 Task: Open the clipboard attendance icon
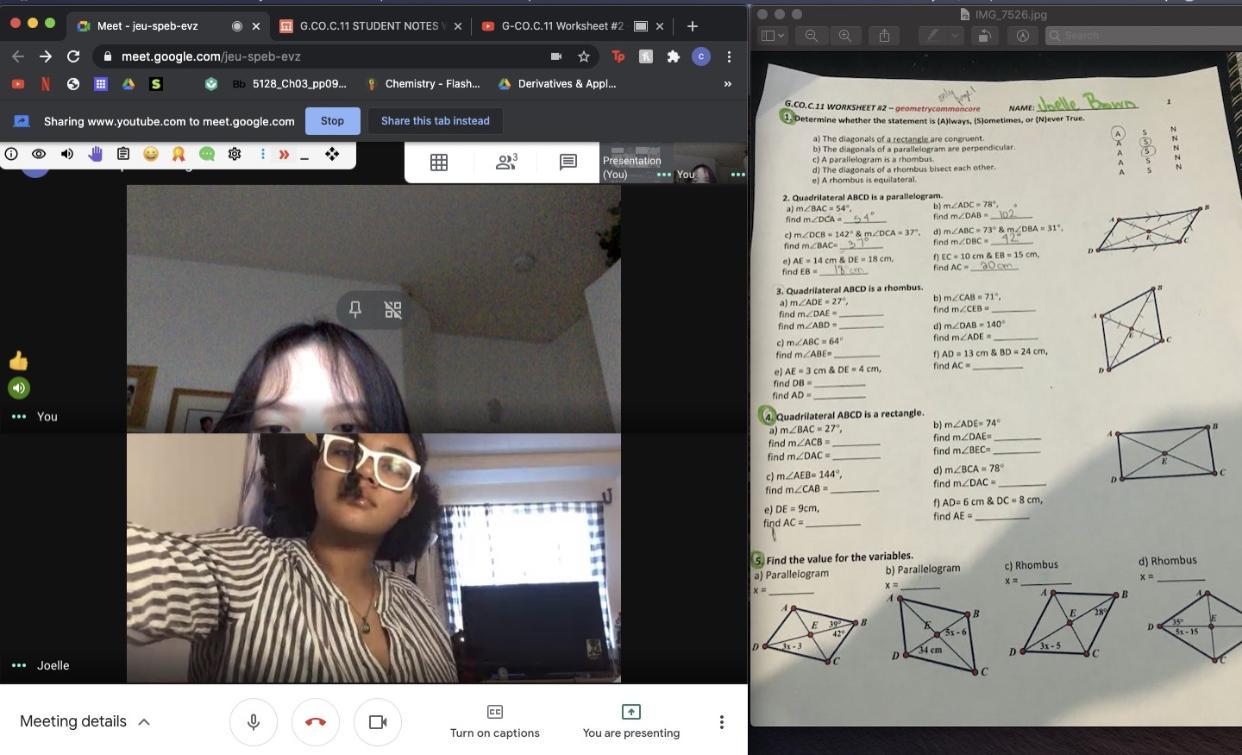tap(123, 154)
